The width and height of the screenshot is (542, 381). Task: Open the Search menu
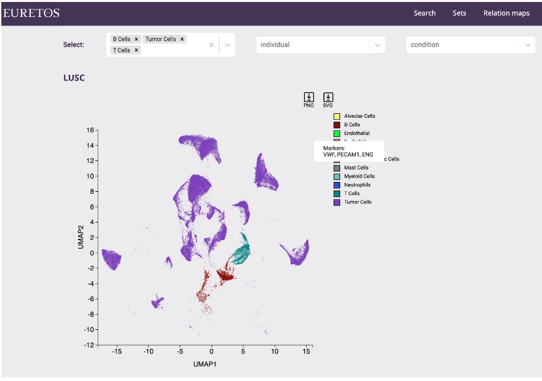click(424, 13)
